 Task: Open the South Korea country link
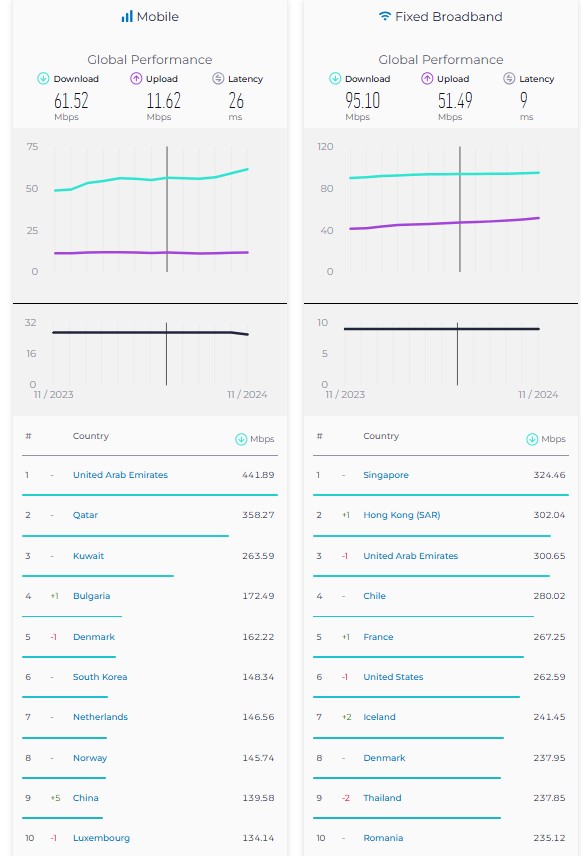click(x=100, y=677)
